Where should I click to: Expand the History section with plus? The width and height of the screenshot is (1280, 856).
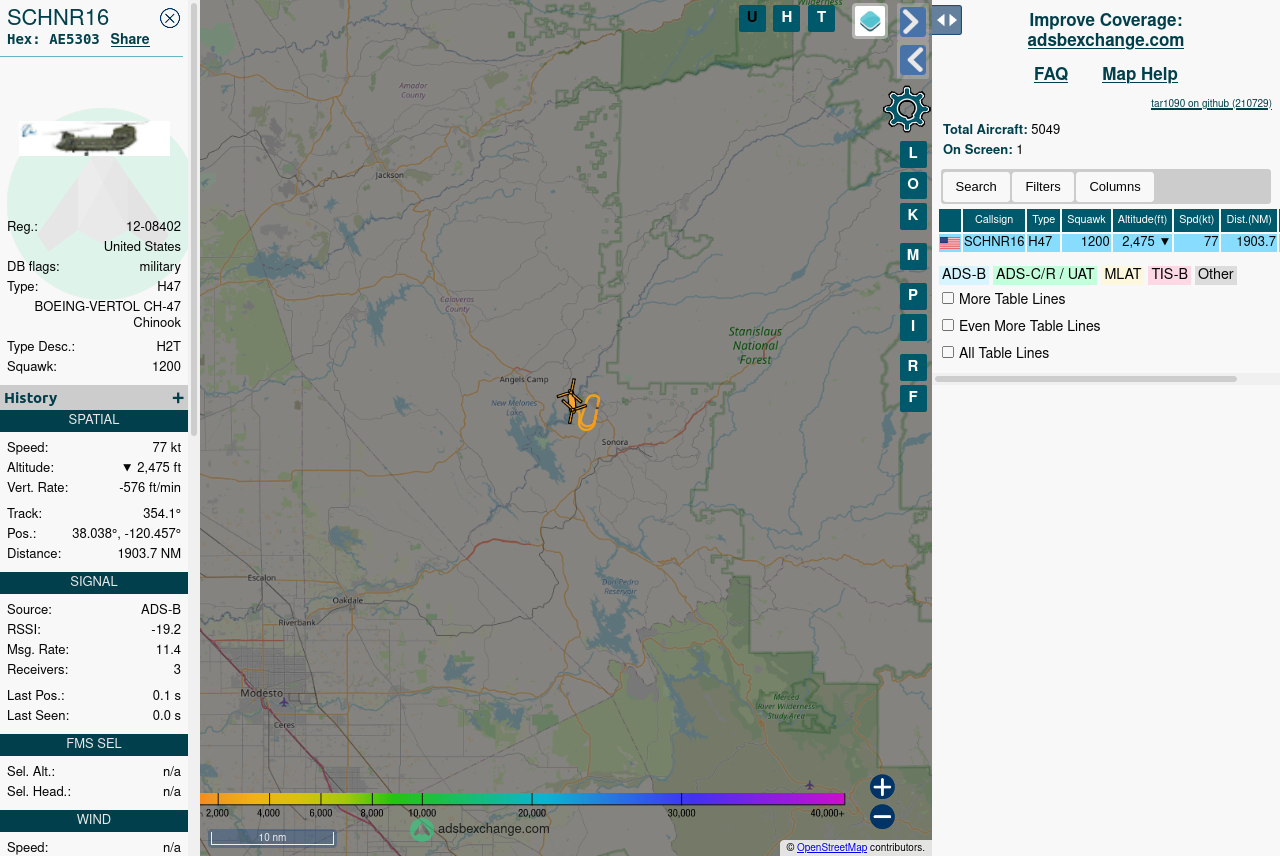[178, 398]
